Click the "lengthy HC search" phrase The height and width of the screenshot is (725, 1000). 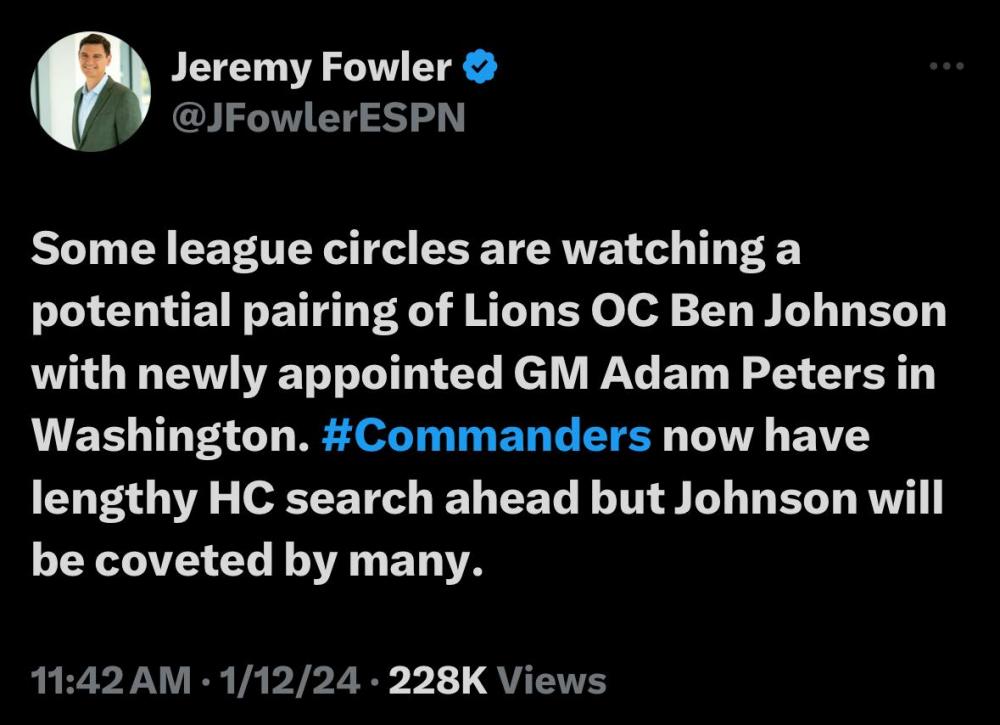coord(223,498)
